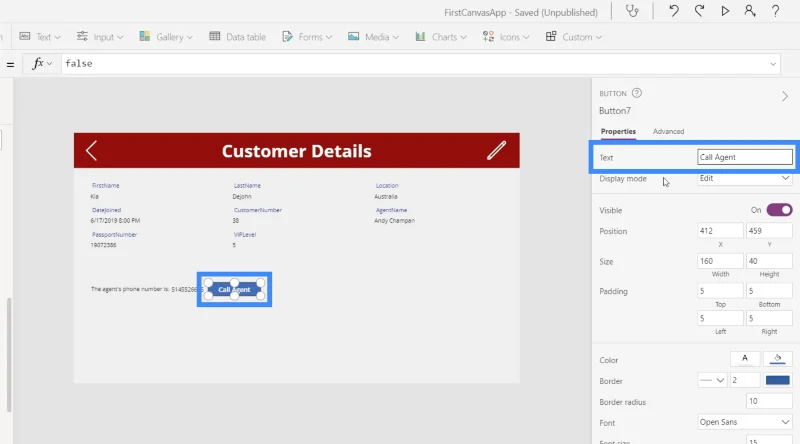
Task: Open the Border style dropdown
Action: (712, 380)
